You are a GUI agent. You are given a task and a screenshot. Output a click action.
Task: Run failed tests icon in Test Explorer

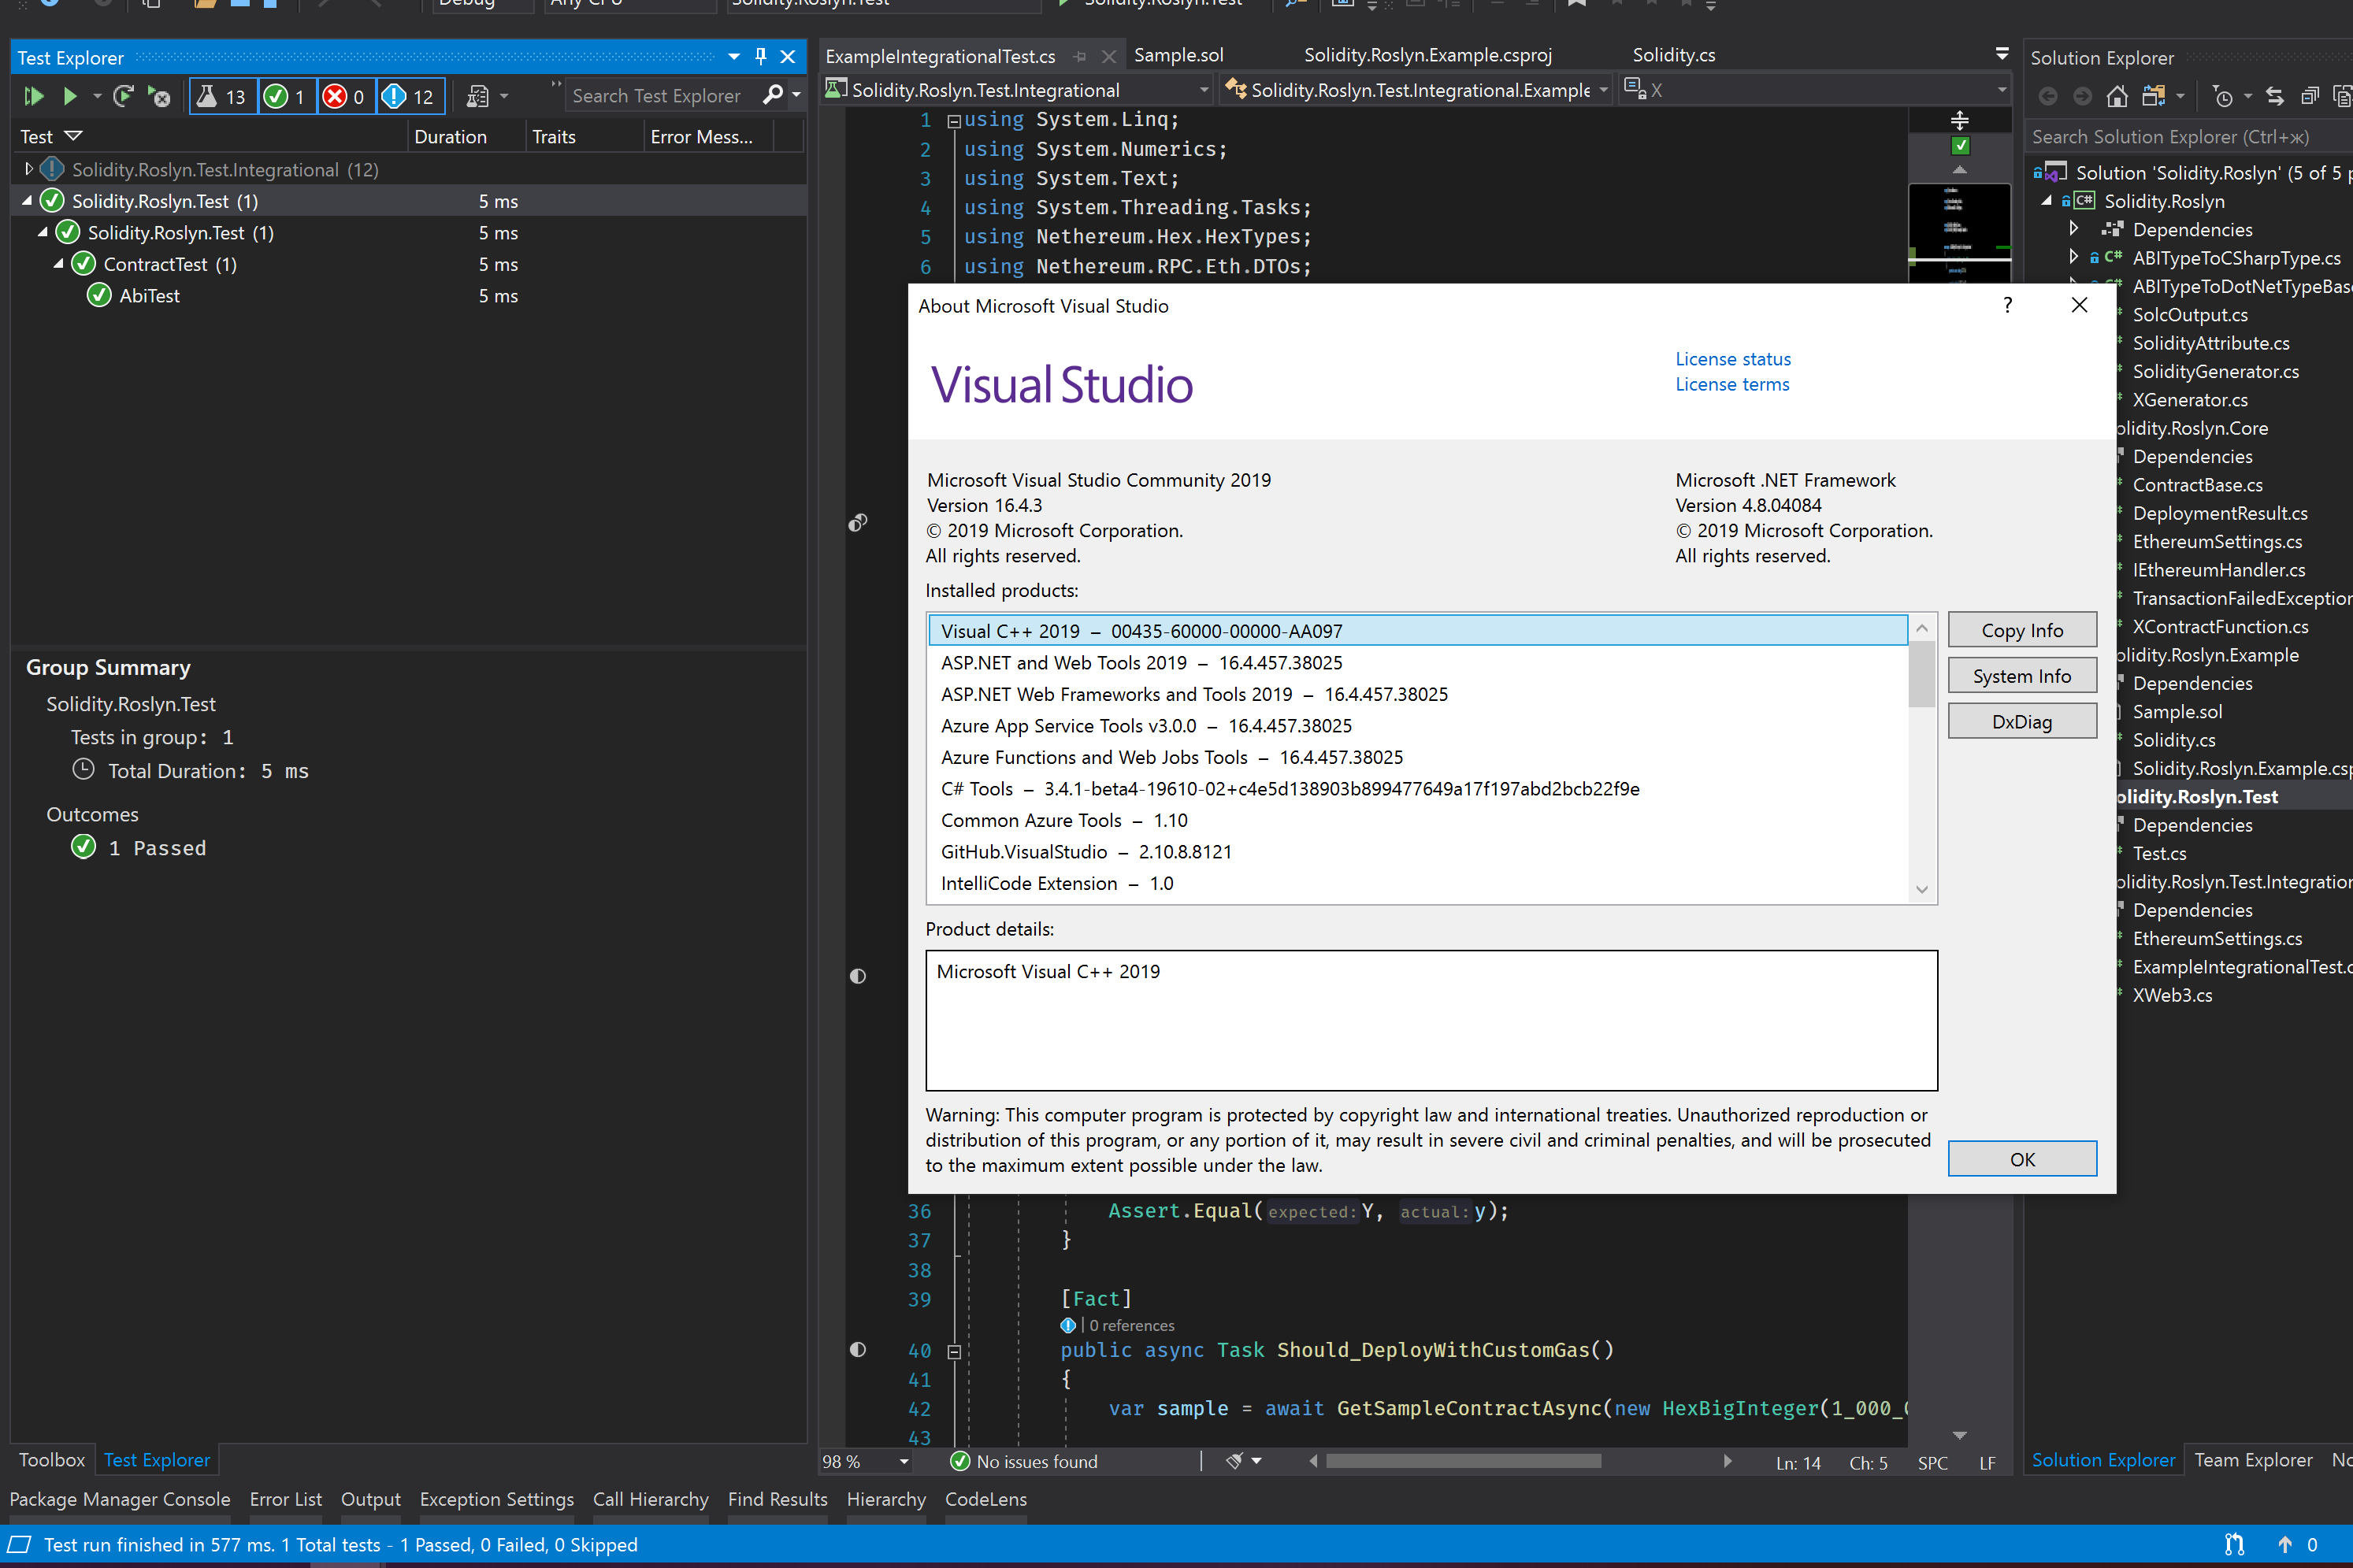click(x=159, y=96)
